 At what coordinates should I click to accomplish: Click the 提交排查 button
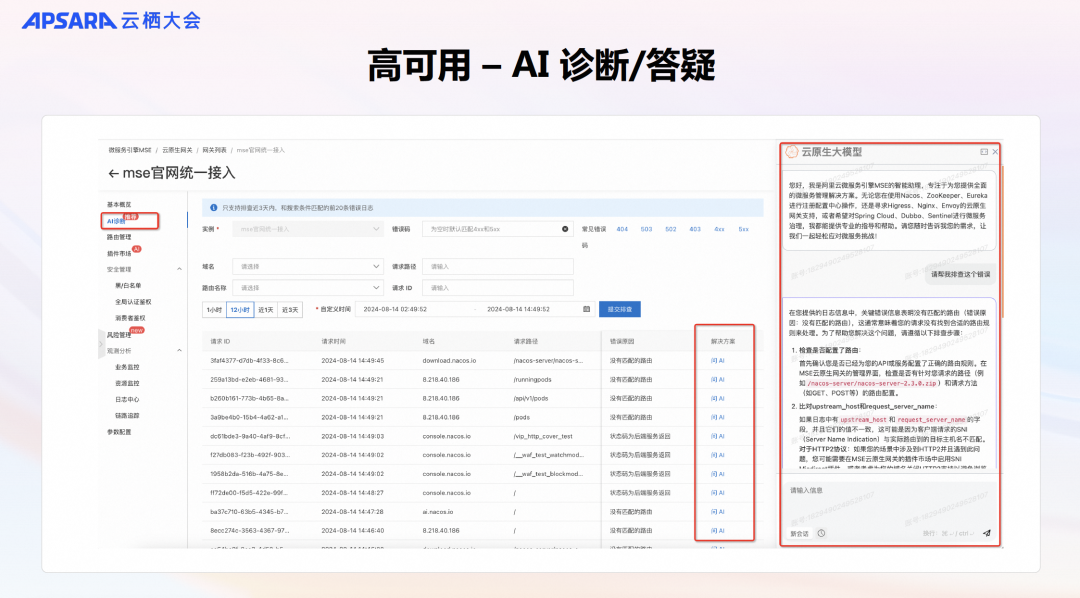[x=620, y=309]
